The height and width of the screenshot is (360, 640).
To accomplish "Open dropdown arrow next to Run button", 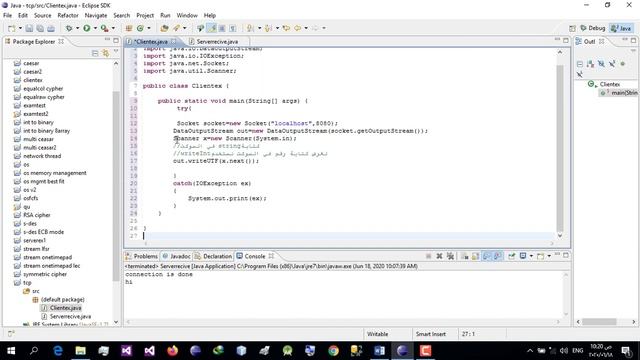I will tap(95, 28).
